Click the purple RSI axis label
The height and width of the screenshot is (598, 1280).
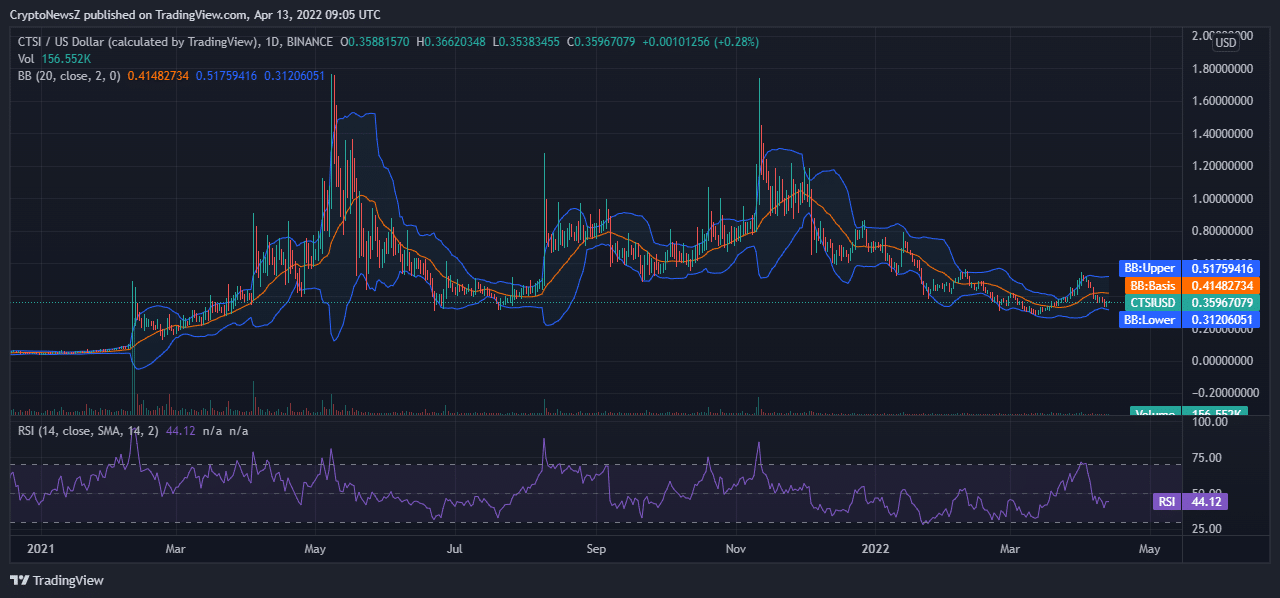click(x=1164, y=502)
